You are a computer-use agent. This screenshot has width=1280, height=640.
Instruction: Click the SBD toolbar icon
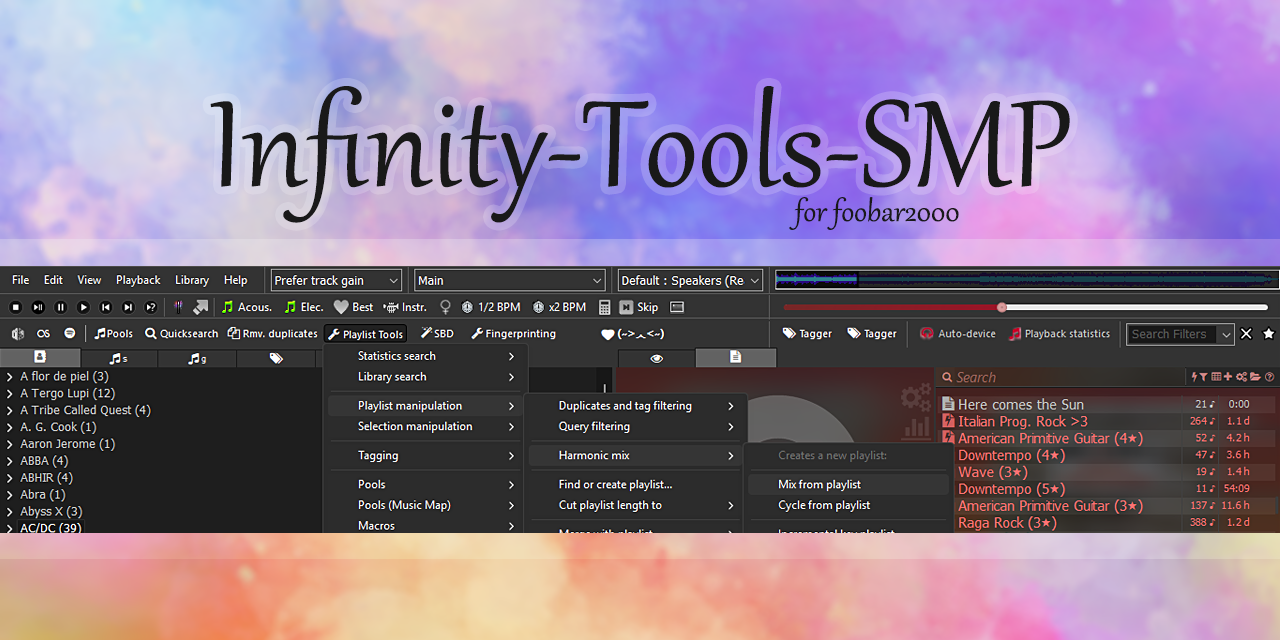438,333
